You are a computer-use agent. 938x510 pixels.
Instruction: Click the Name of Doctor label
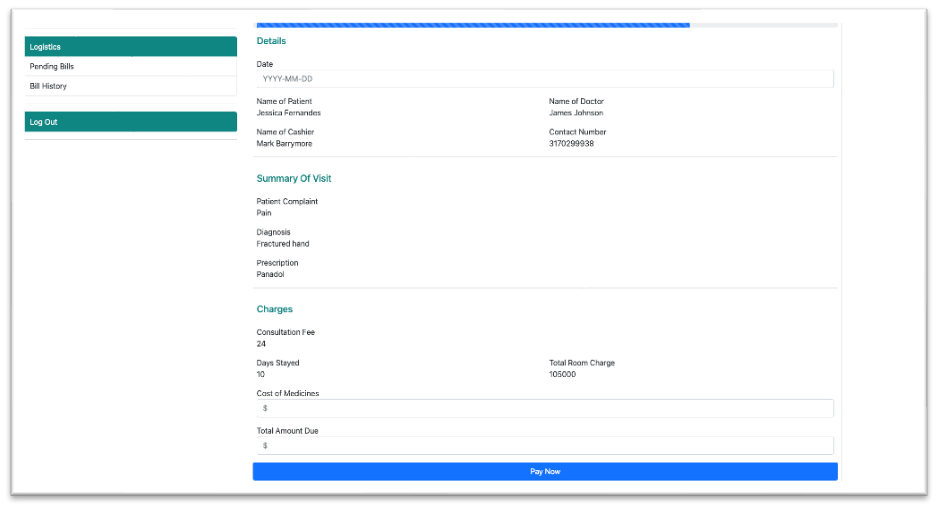tap(577, 102)
